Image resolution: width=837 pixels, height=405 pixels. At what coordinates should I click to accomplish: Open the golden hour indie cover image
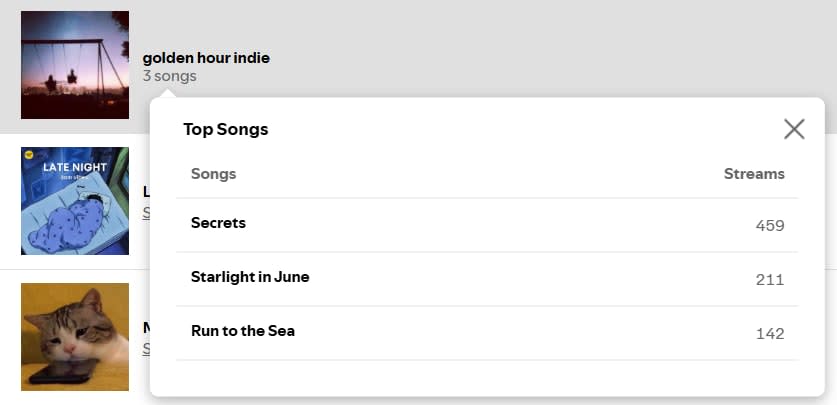(x=75, y=65)
